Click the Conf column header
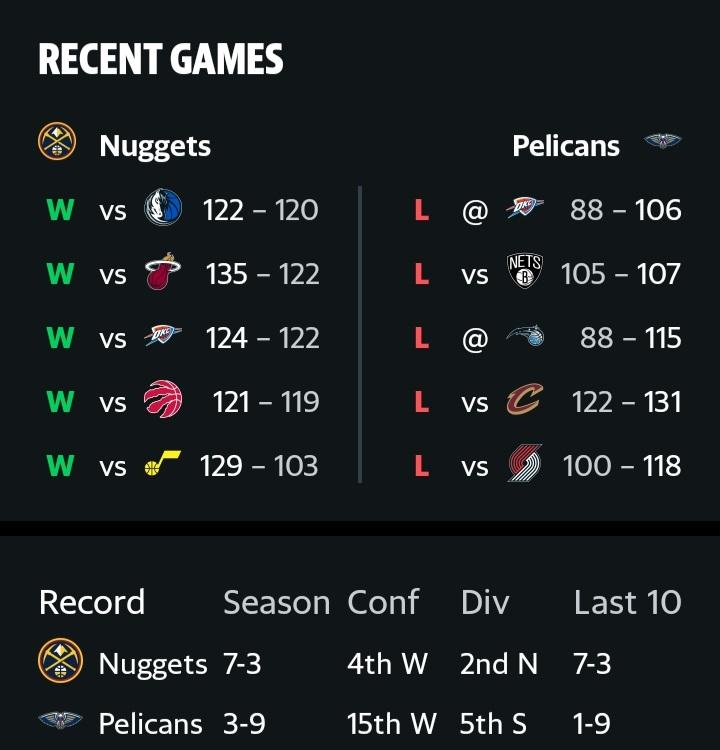This screenshot has height=750, width=720. pos(383,602)
